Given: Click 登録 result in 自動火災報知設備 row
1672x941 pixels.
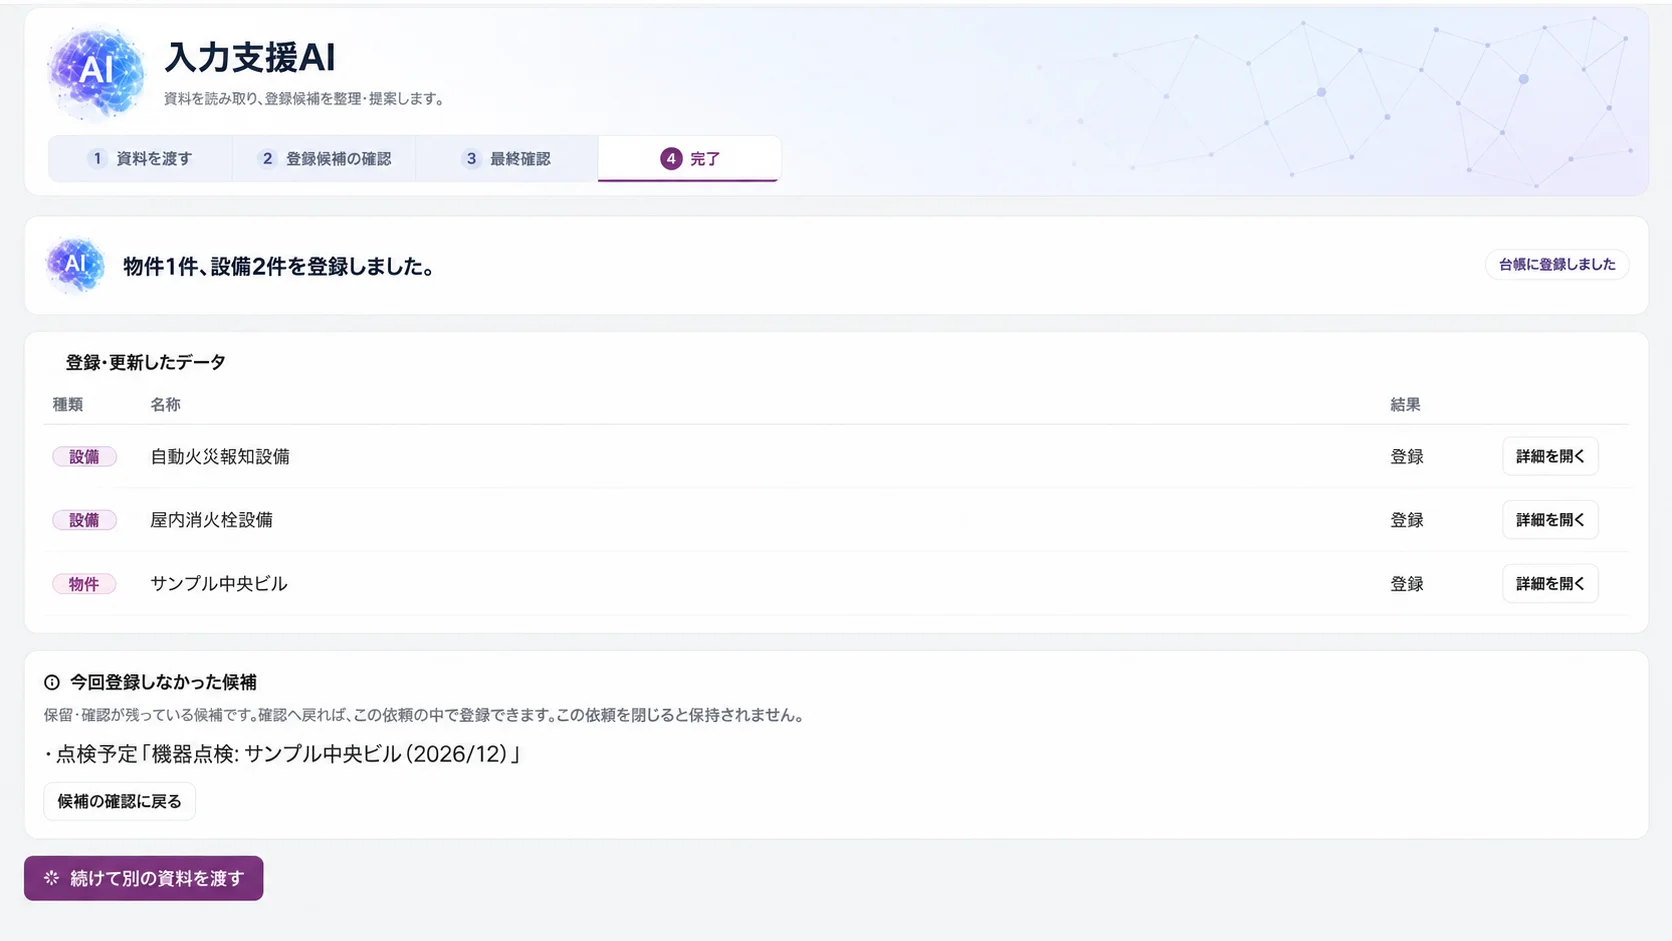Looking at the screenshot, I should coord(1407,457).
